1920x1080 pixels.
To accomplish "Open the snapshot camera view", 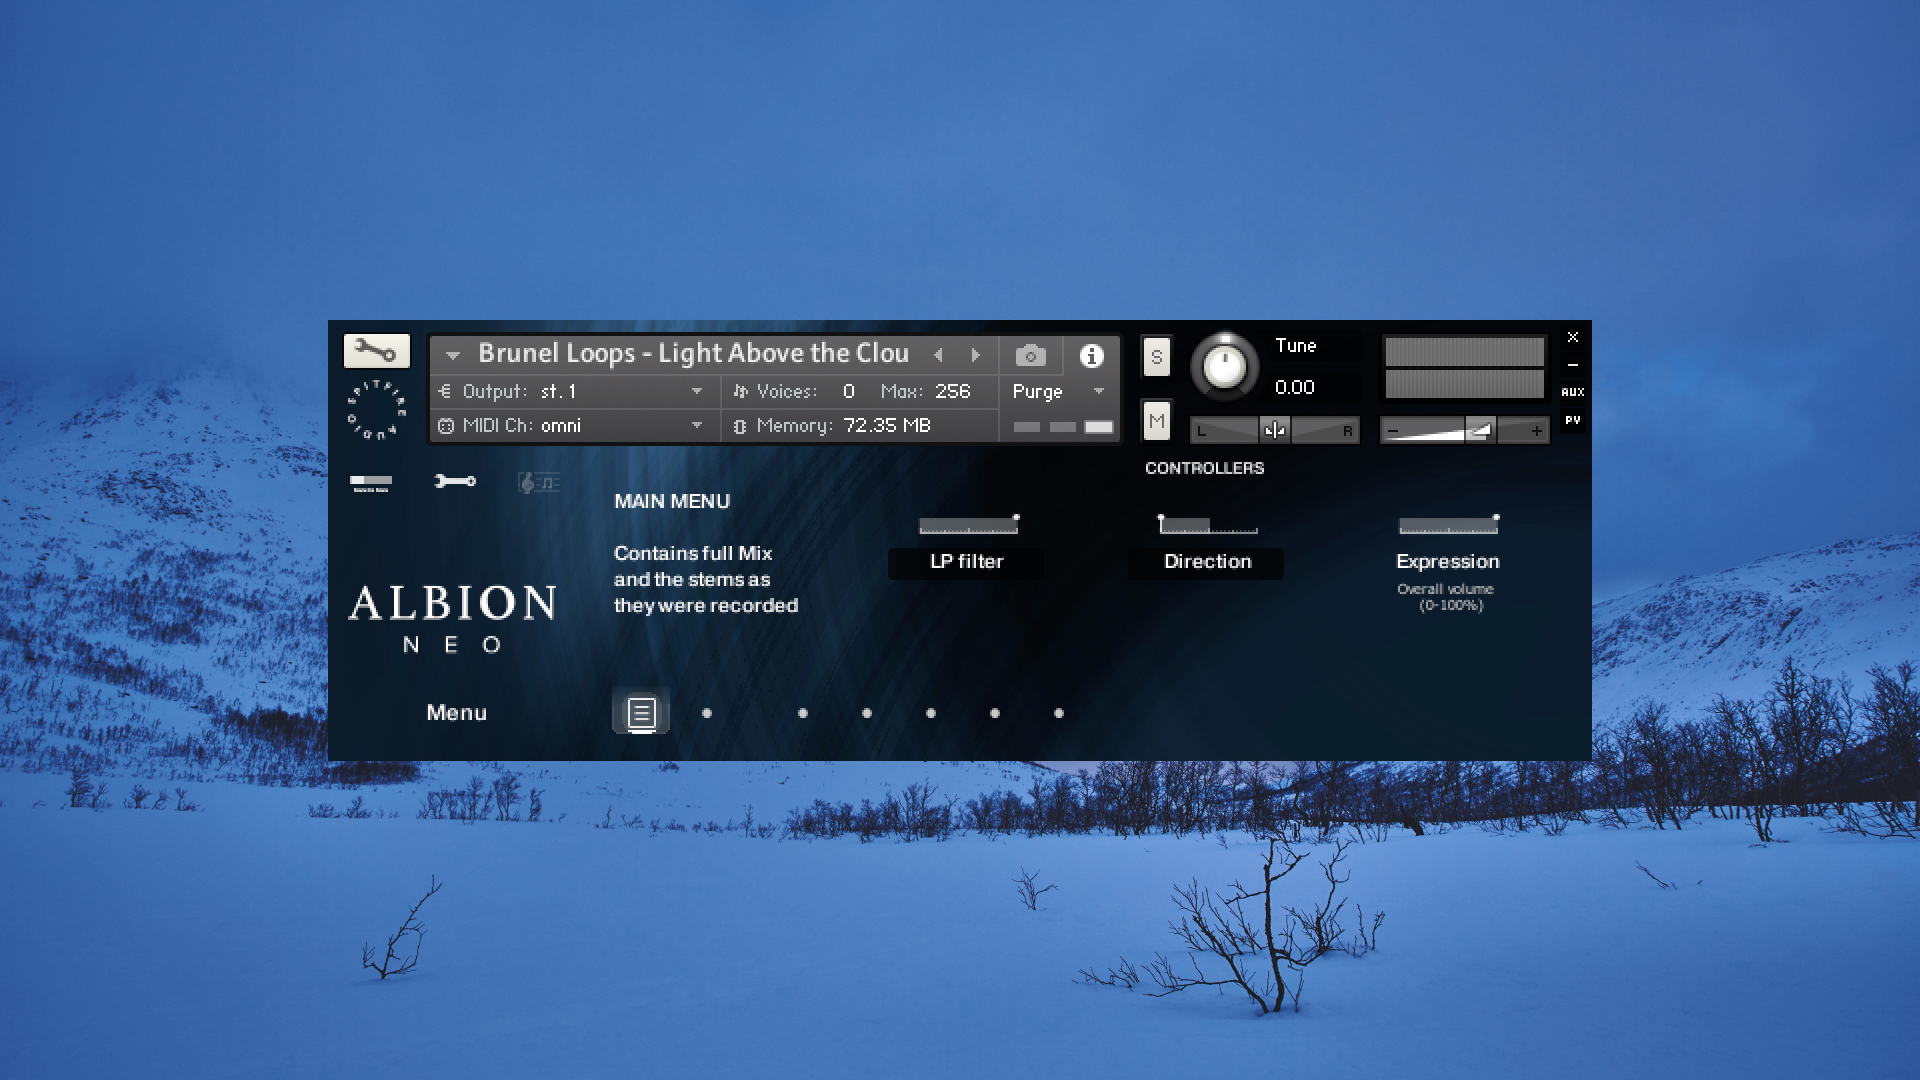I will point(1030,355).
